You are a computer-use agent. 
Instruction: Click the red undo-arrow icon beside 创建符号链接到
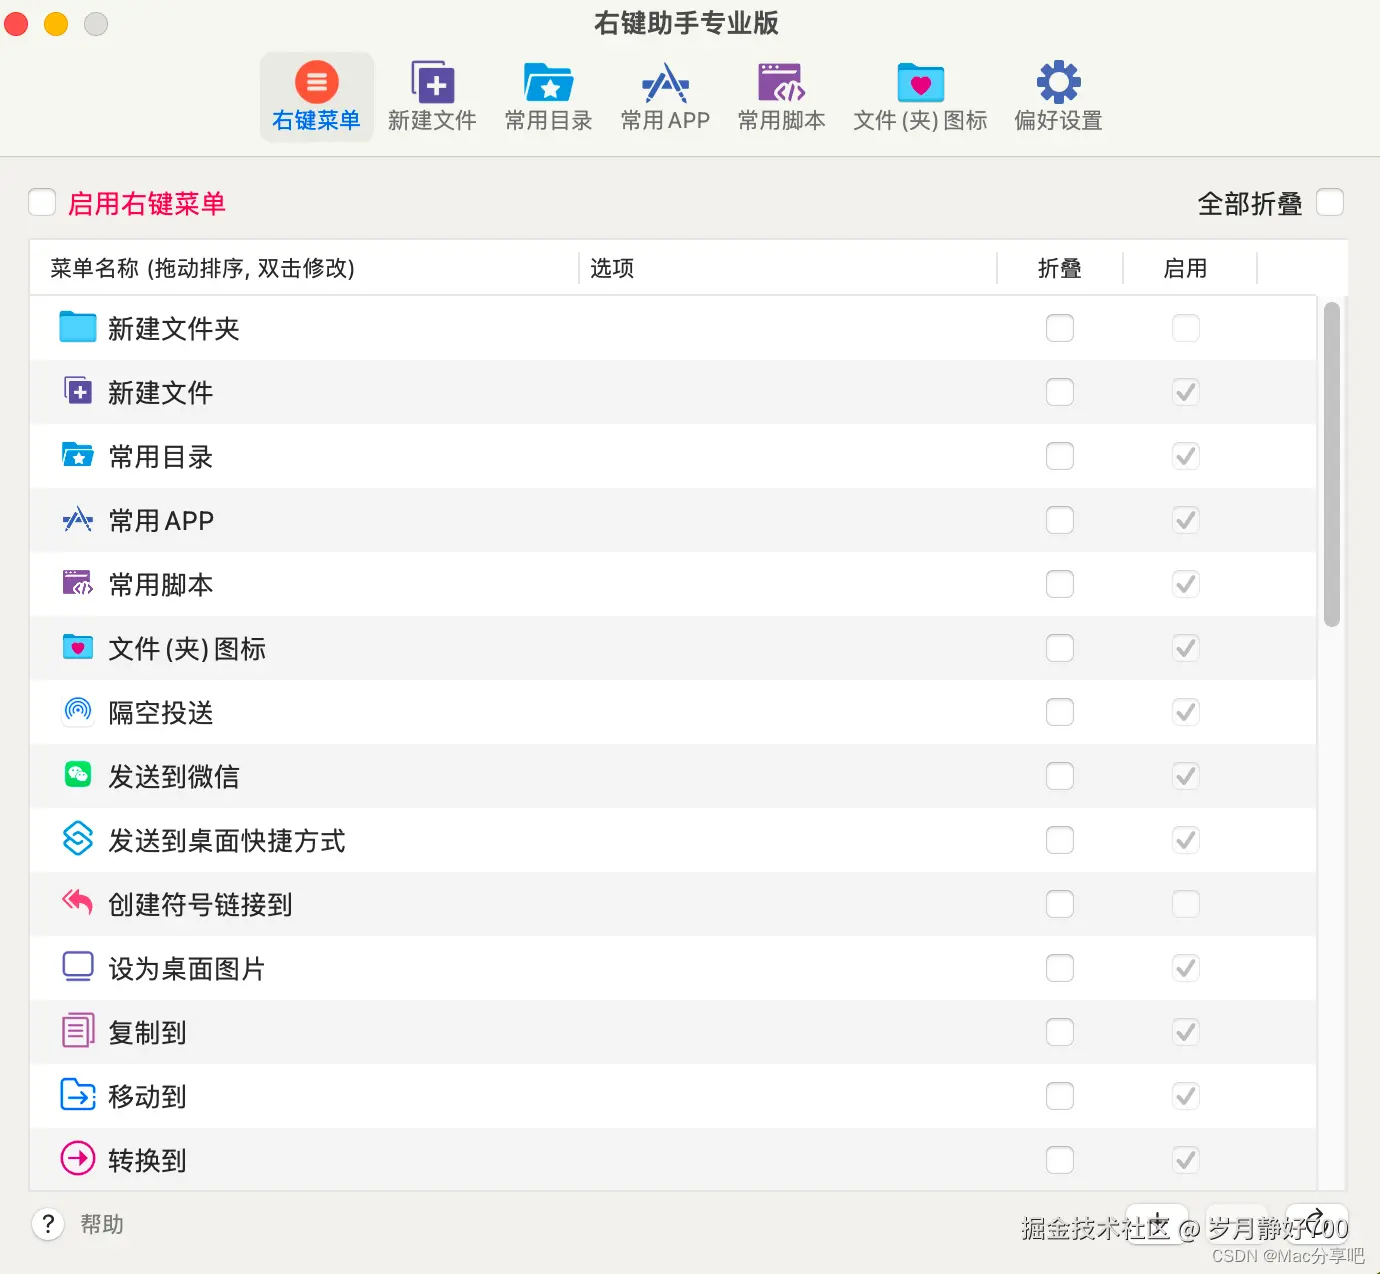pos(77,902)
